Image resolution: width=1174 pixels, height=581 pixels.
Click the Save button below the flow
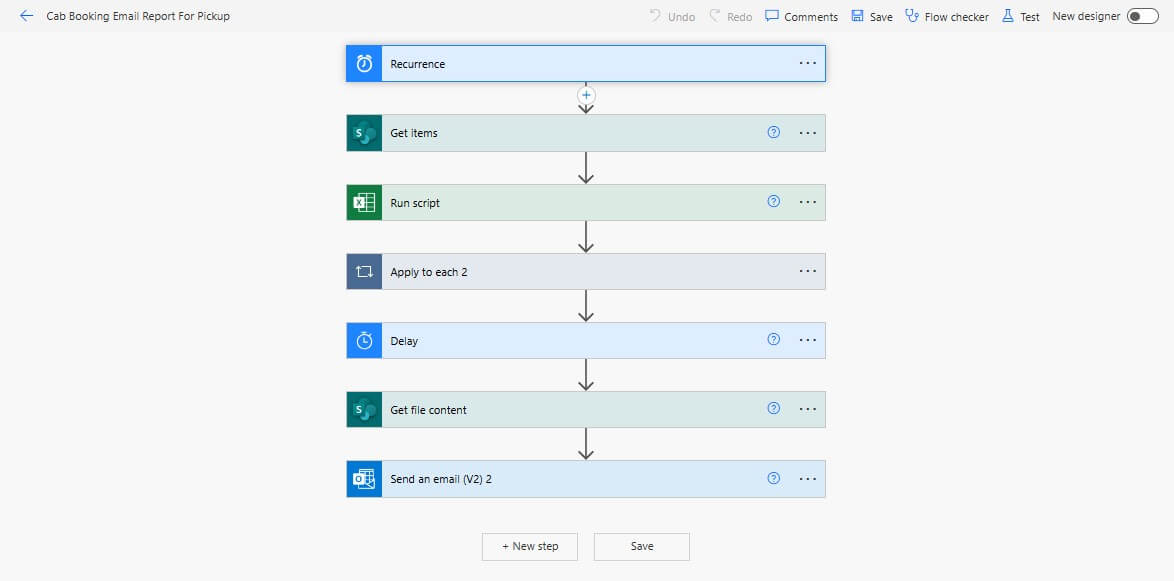(x=641, y=546)
